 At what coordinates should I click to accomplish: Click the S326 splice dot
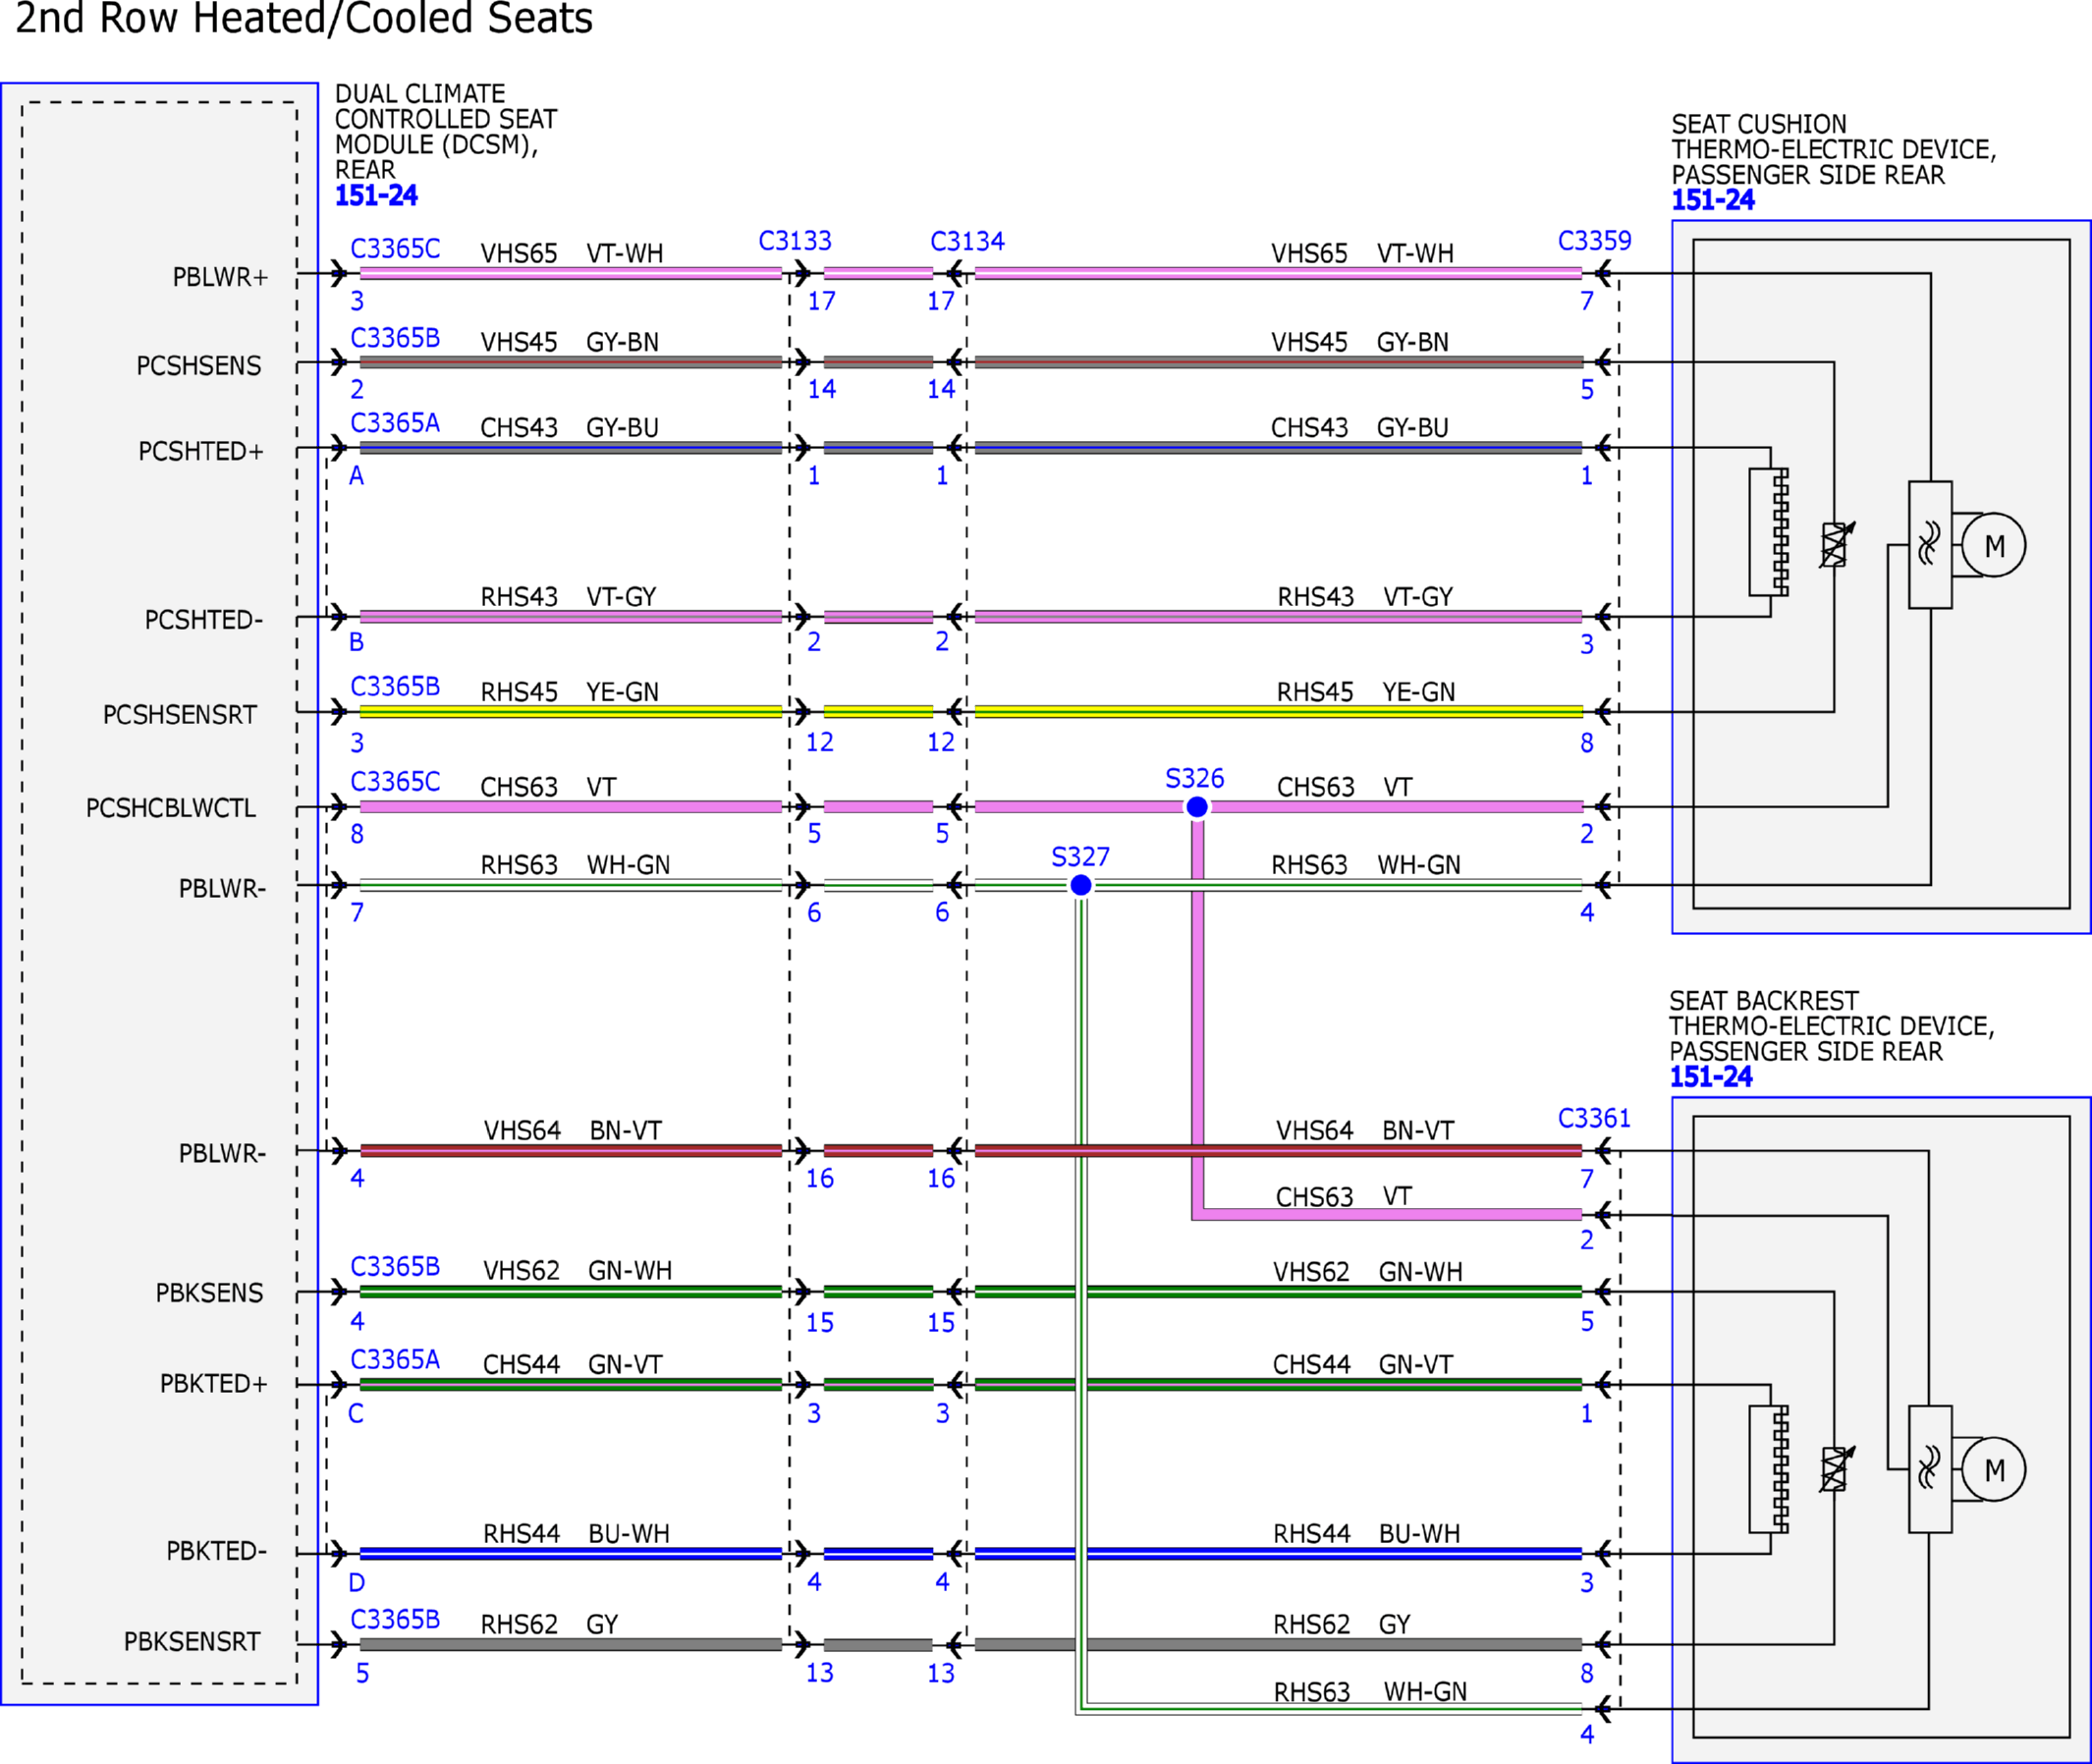[x=1197, y=807]
